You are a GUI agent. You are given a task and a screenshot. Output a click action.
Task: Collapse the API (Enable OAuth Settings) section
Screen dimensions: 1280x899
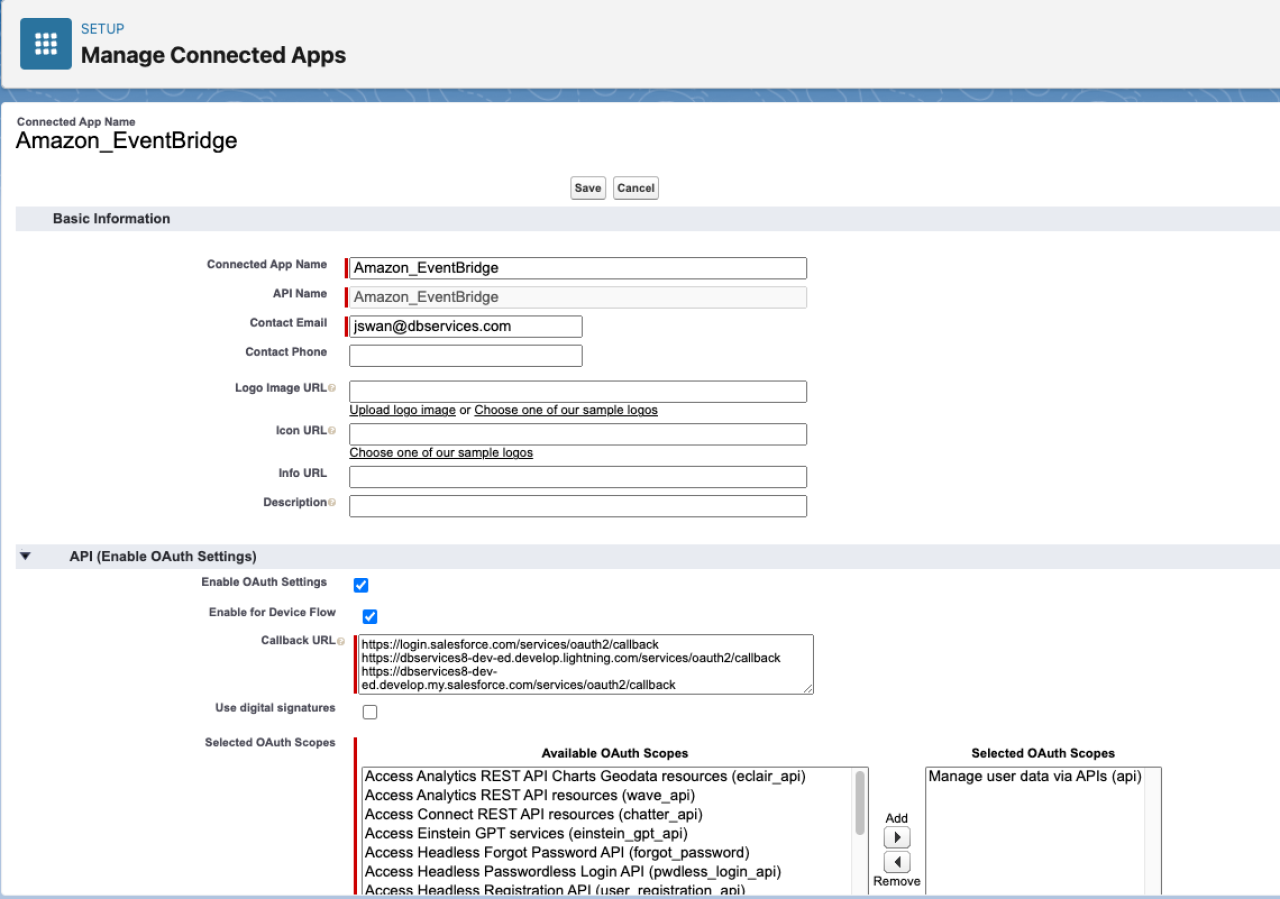[x=25, y=556]
